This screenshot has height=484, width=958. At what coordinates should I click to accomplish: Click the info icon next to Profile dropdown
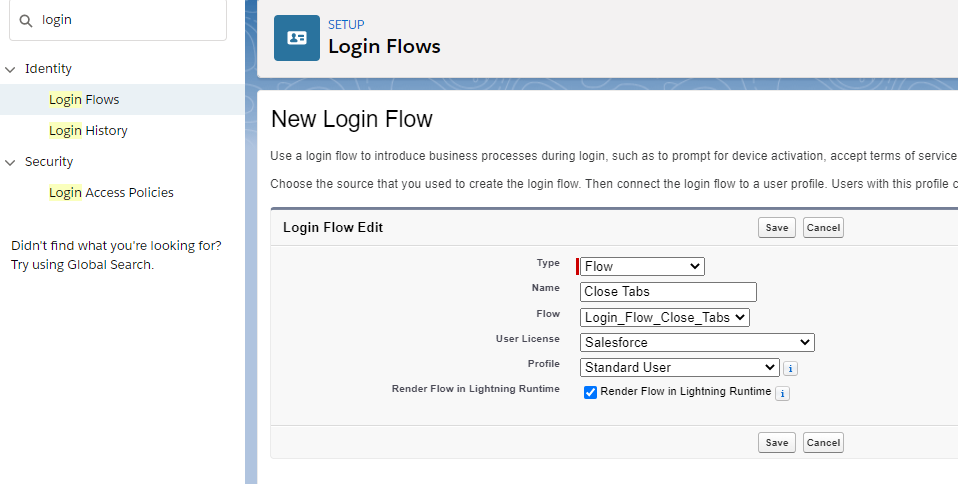790,368
